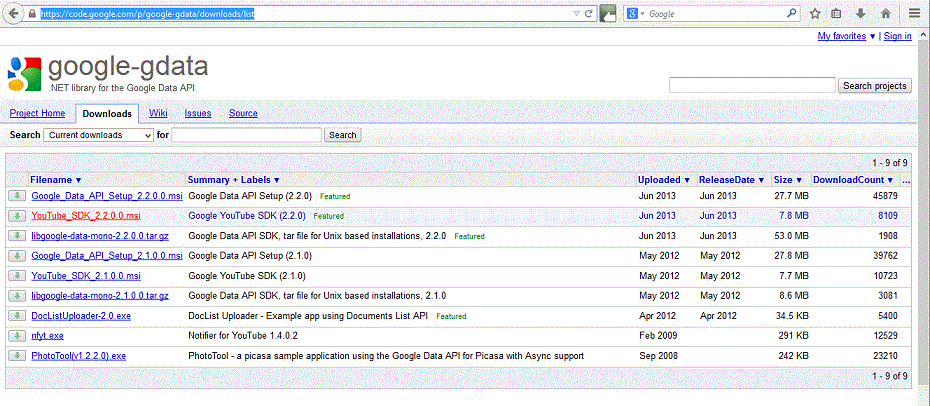This screenshot has height=406, width=930.
Task: Click the green extension icon beside address bar
Action: [608, 13]
